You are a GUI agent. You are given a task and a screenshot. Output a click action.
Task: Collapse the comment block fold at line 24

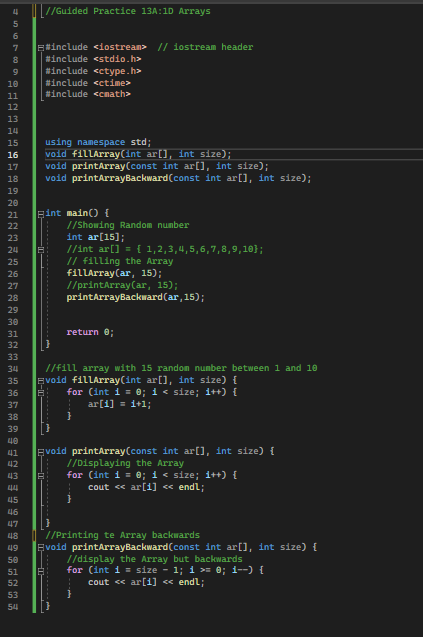[41, 250]
